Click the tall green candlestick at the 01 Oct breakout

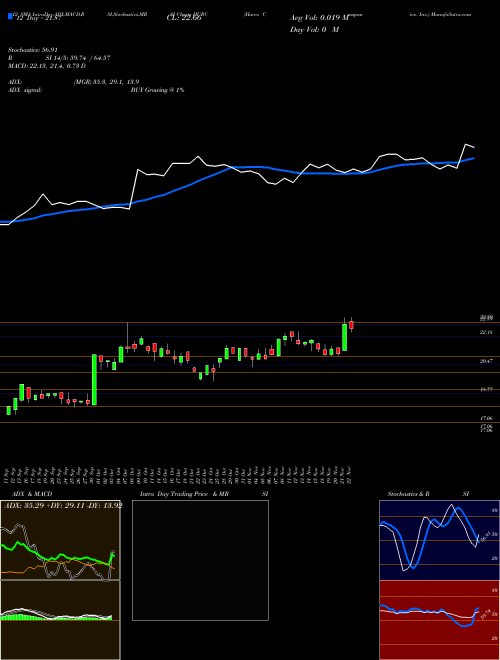coord(94,380)
